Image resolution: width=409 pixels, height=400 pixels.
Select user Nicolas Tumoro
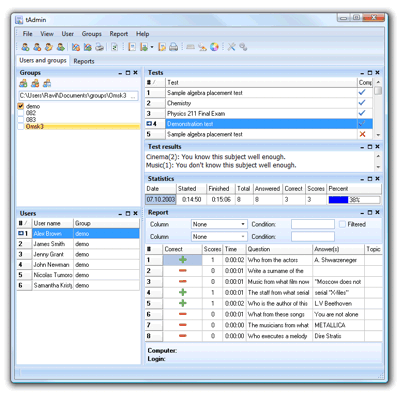pyautogui.click(x=78, y=275)
